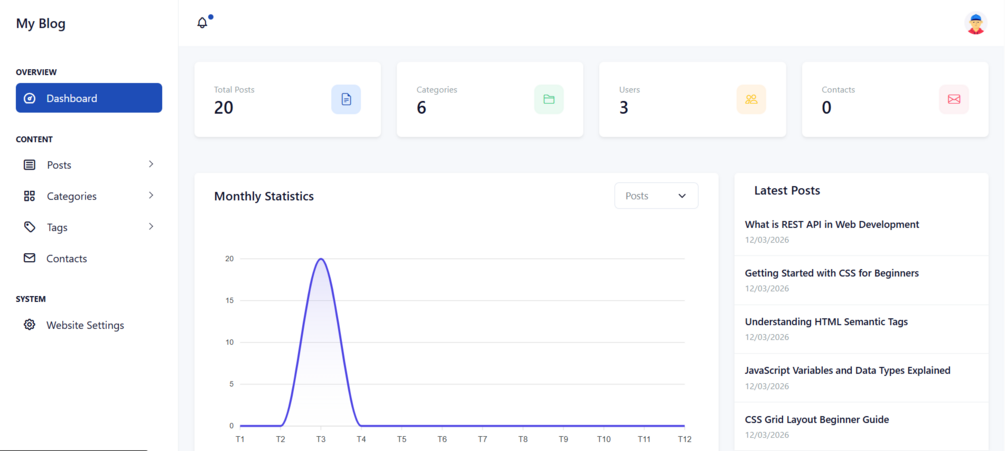Click the Posts list icon in sidebar
The image size is (1005, 451).
point(29,165)
